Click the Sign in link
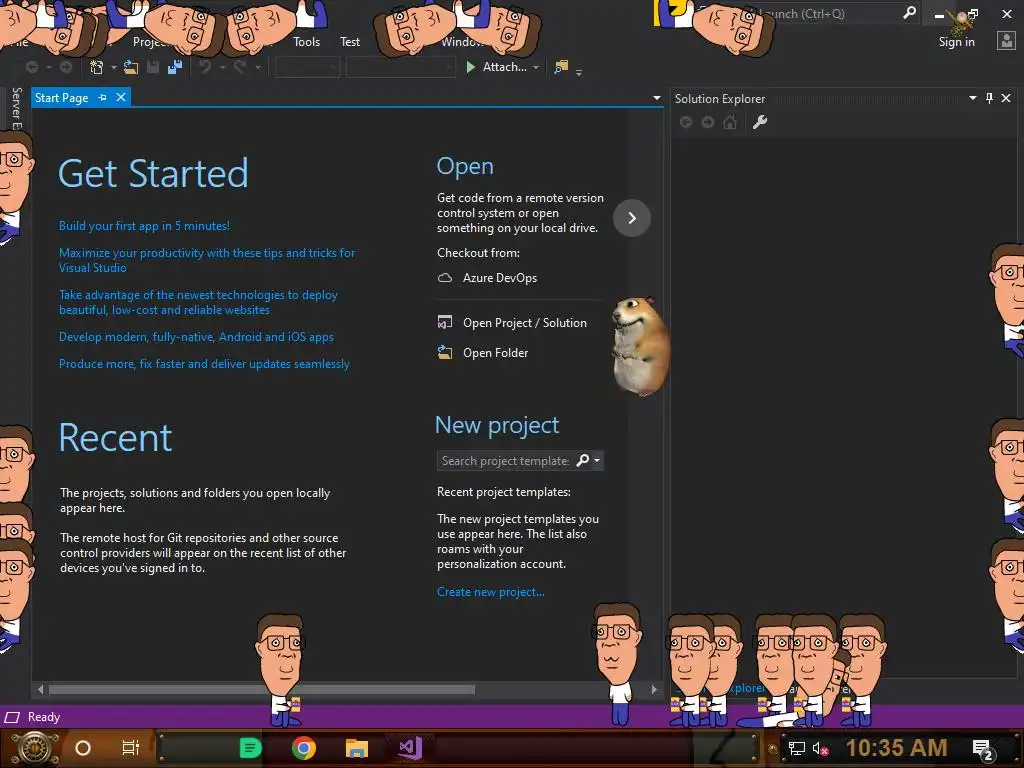Screen dimensions: 1024x768 click(956, 42)
